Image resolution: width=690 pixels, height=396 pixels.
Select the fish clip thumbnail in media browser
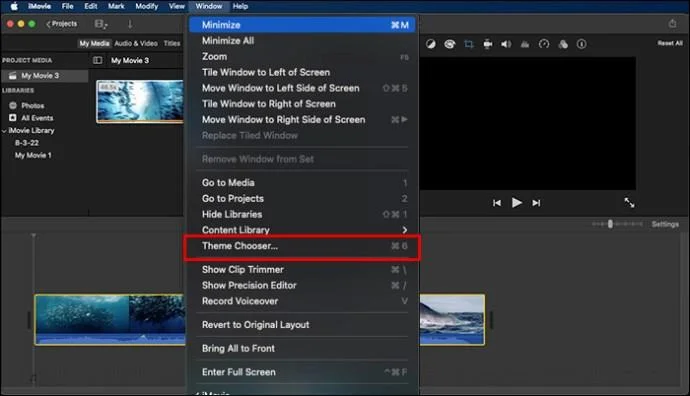click(x=140, y=102)
